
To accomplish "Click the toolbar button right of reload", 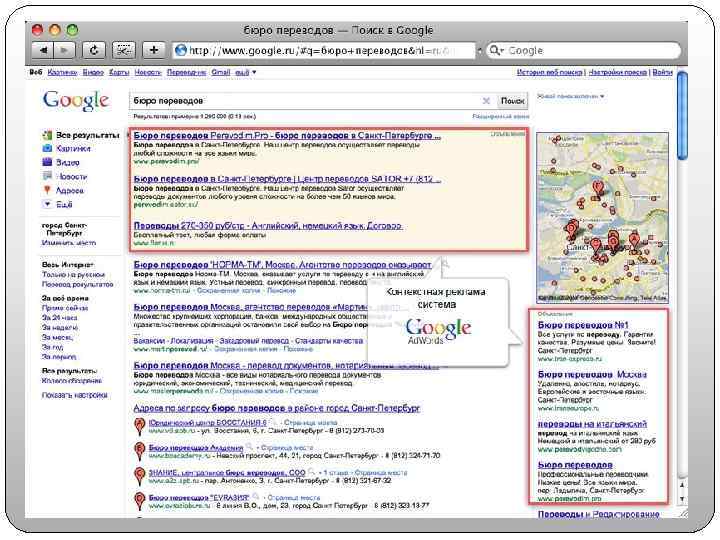I will tap(124, 50).
